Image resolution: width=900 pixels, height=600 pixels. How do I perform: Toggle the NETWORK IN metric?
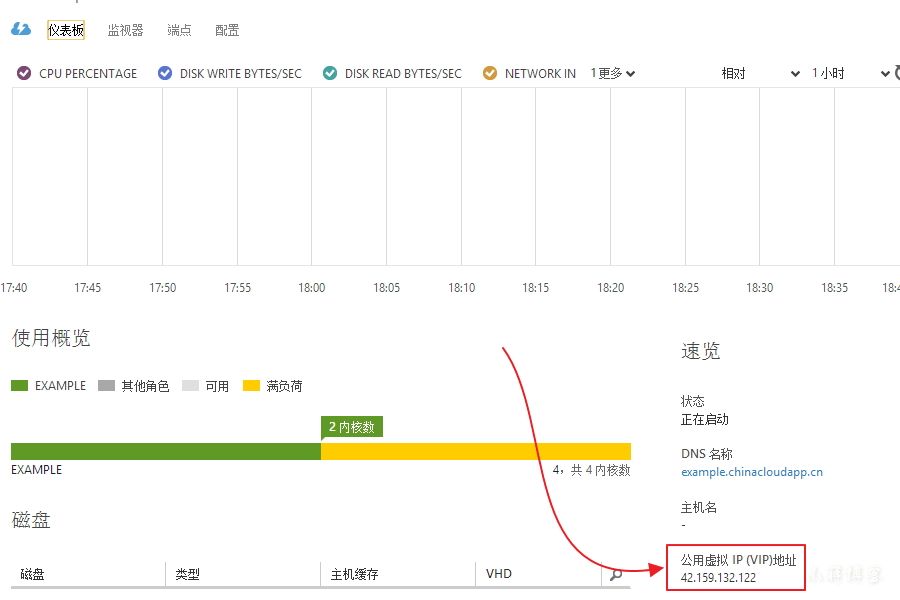click(490, 73)
